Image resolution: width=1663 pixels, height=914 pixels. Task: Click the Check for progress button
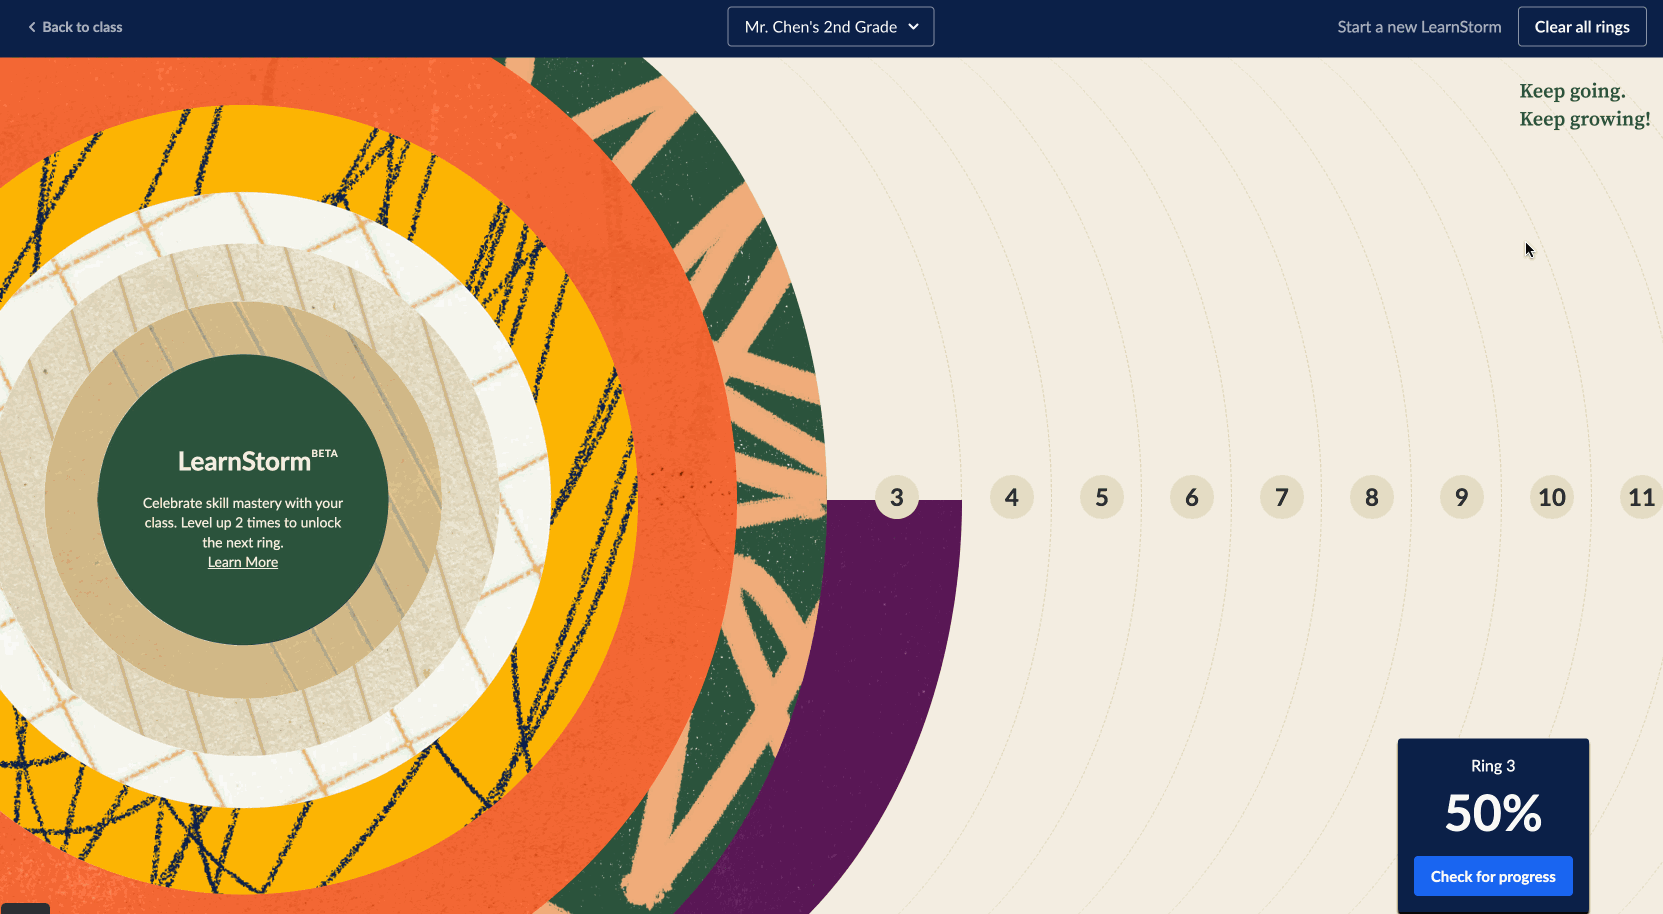(x=1492, y=876)
